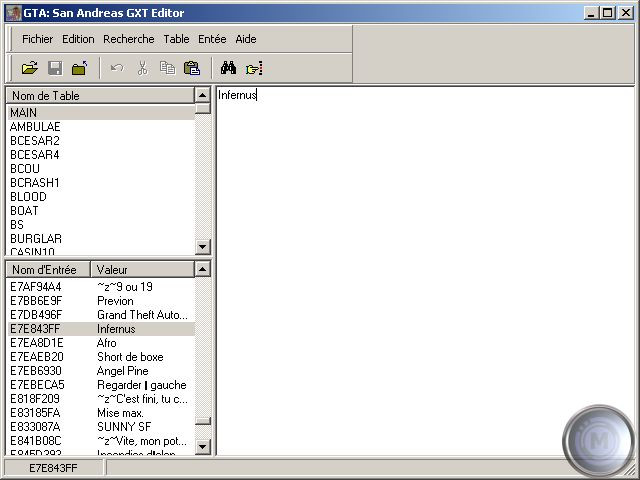Sort by Nom de Table column header
This screenshot has height=480, width=640.
100,96
